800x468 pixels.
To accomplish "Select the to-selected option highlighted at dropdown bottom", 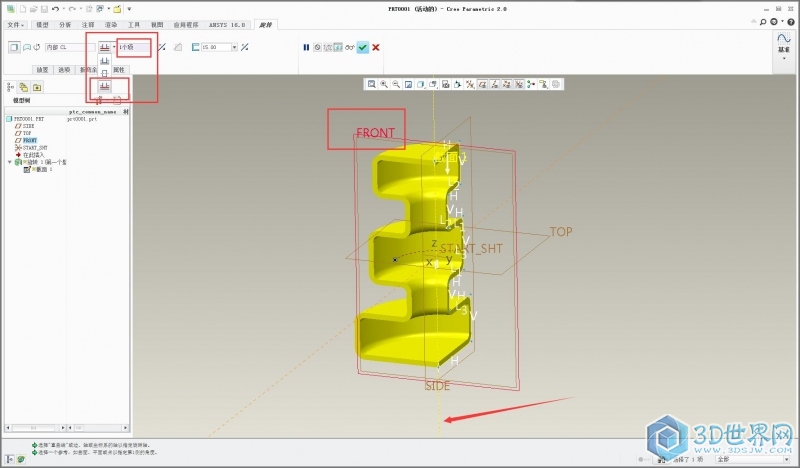I will click(105, 87).
